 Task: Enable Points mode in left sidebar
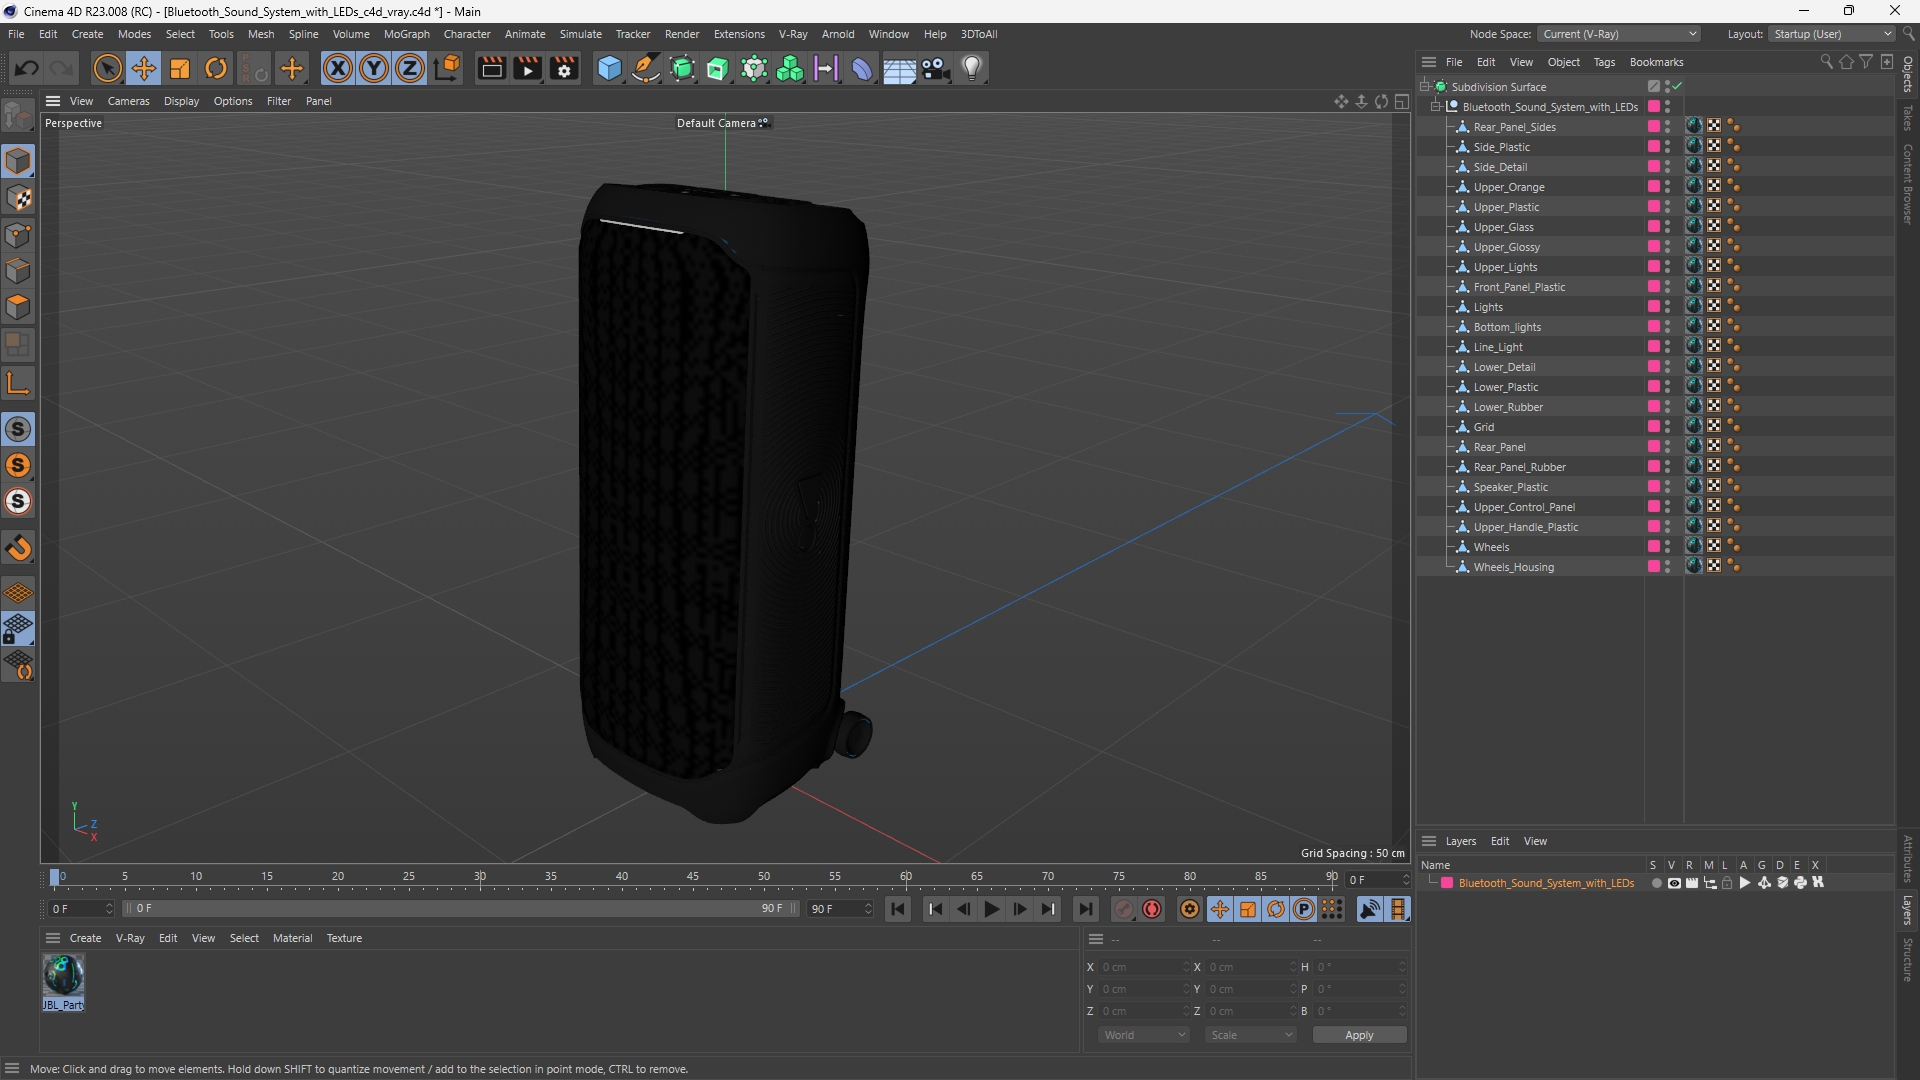[18, 235]
